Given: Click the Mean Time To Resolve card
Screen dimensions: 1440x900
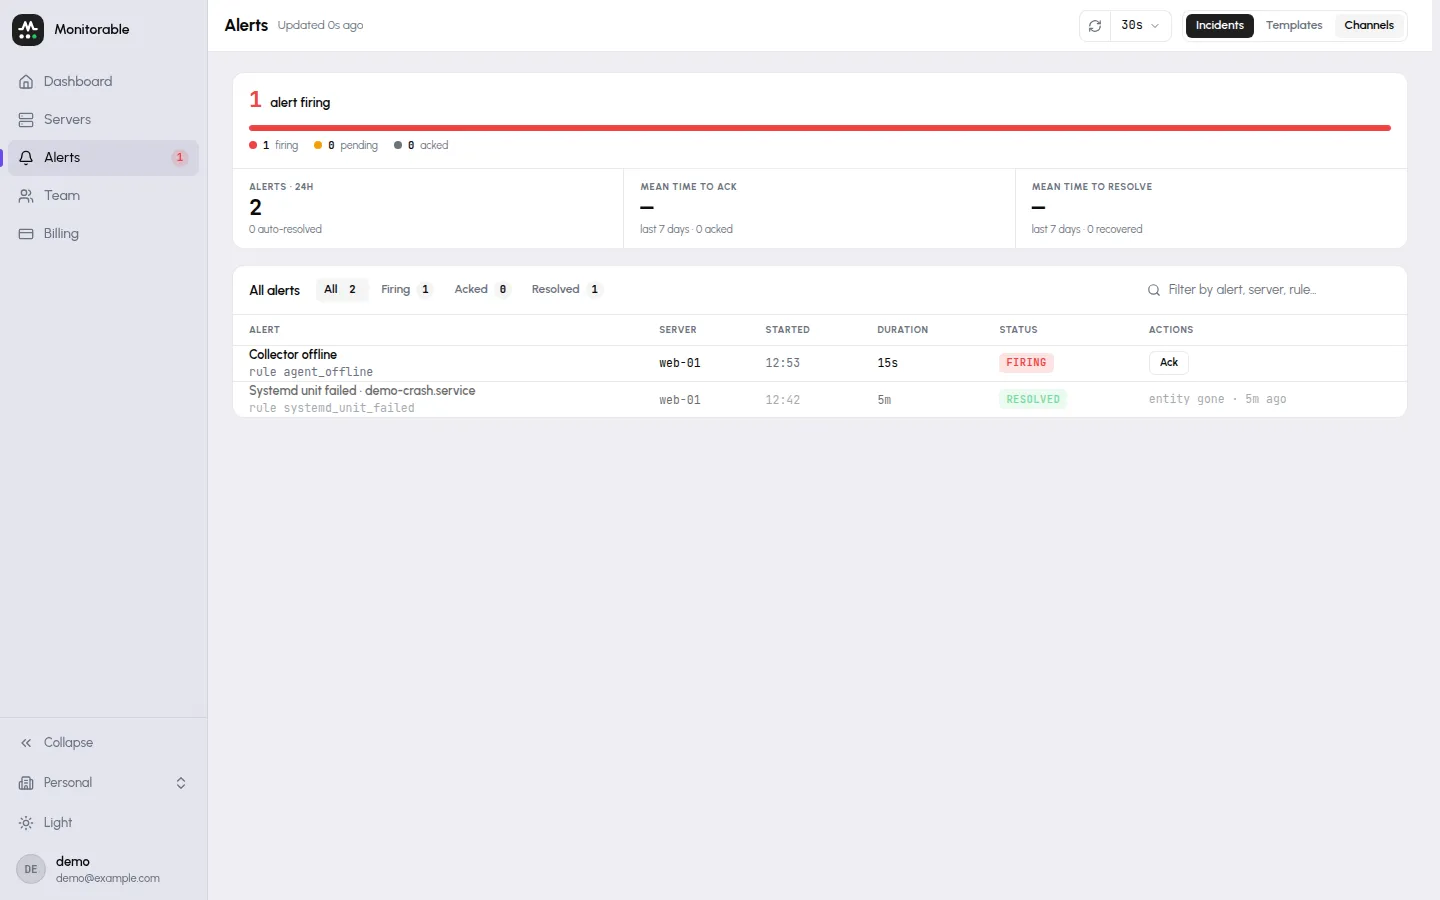Looking at the screenshot, I should [1211, 208].
